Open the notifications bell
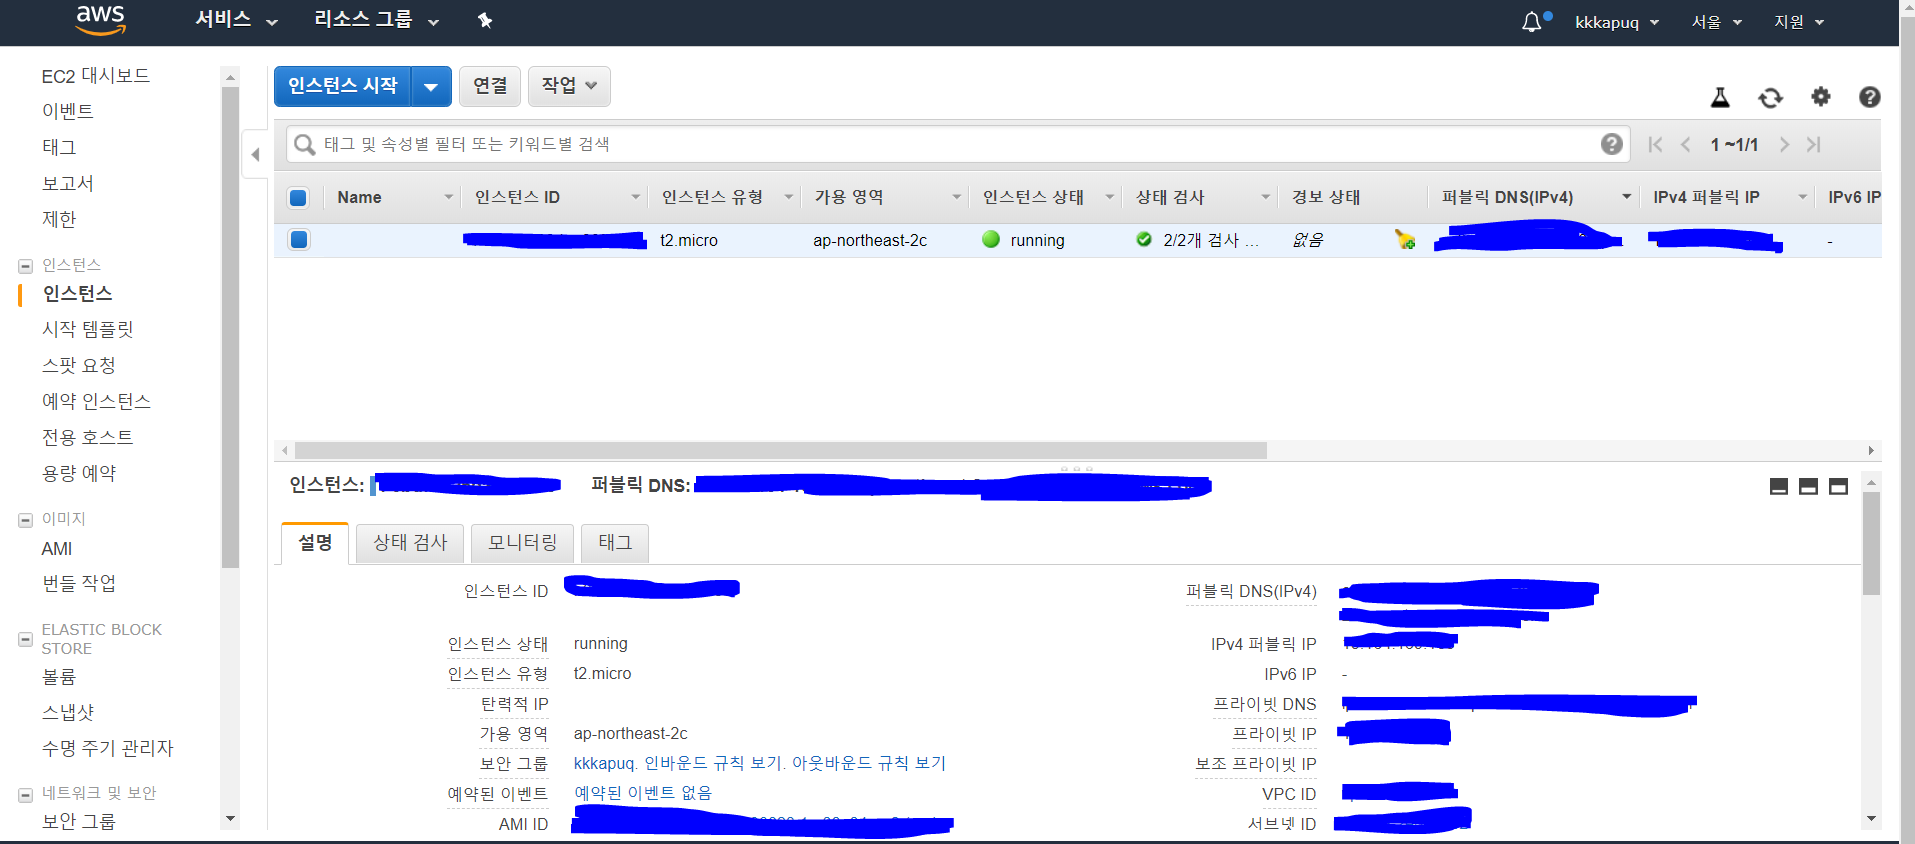Viewport: 1915px width, 844px height. (1531, 22)
